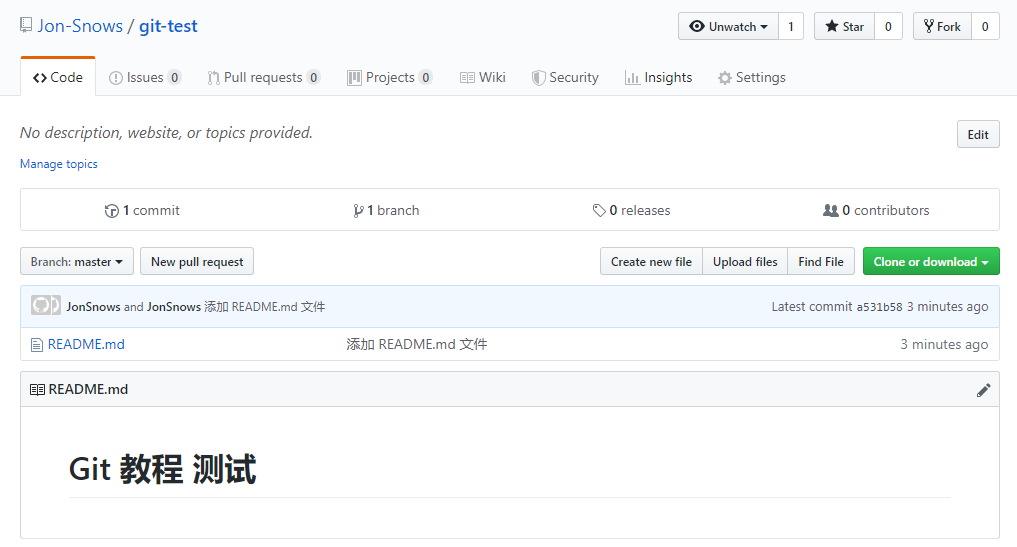Image resolution: width=1017 pixels, height=547 pixels.
Task: Open the Insights tab
Action: (x=658, y=78)
